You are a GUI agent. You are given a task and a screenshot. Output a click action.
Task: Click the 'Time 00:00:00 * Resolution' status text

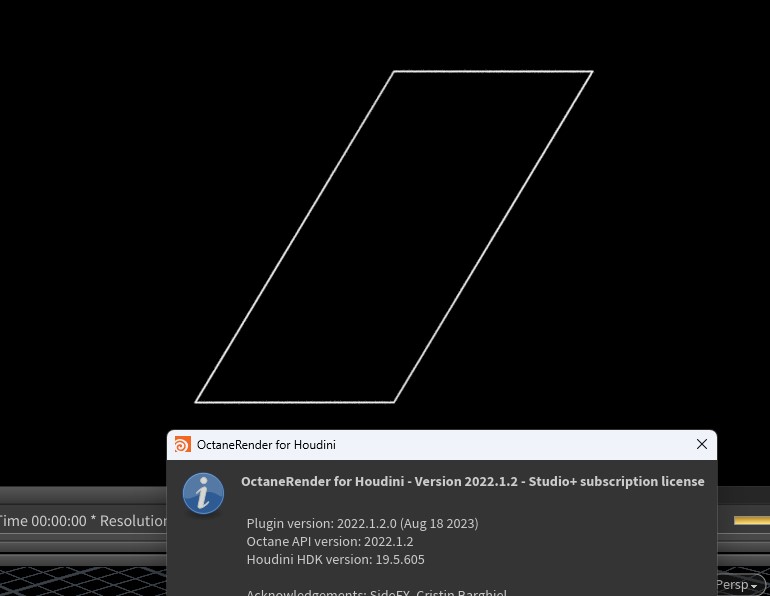(83, 521)
